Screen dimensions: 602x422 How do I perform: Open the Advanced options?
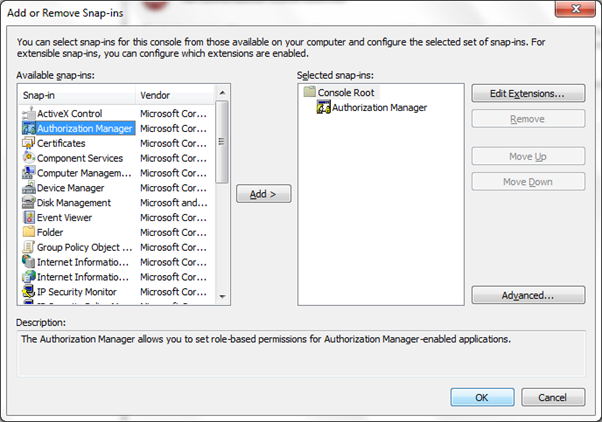pos(528,295)
